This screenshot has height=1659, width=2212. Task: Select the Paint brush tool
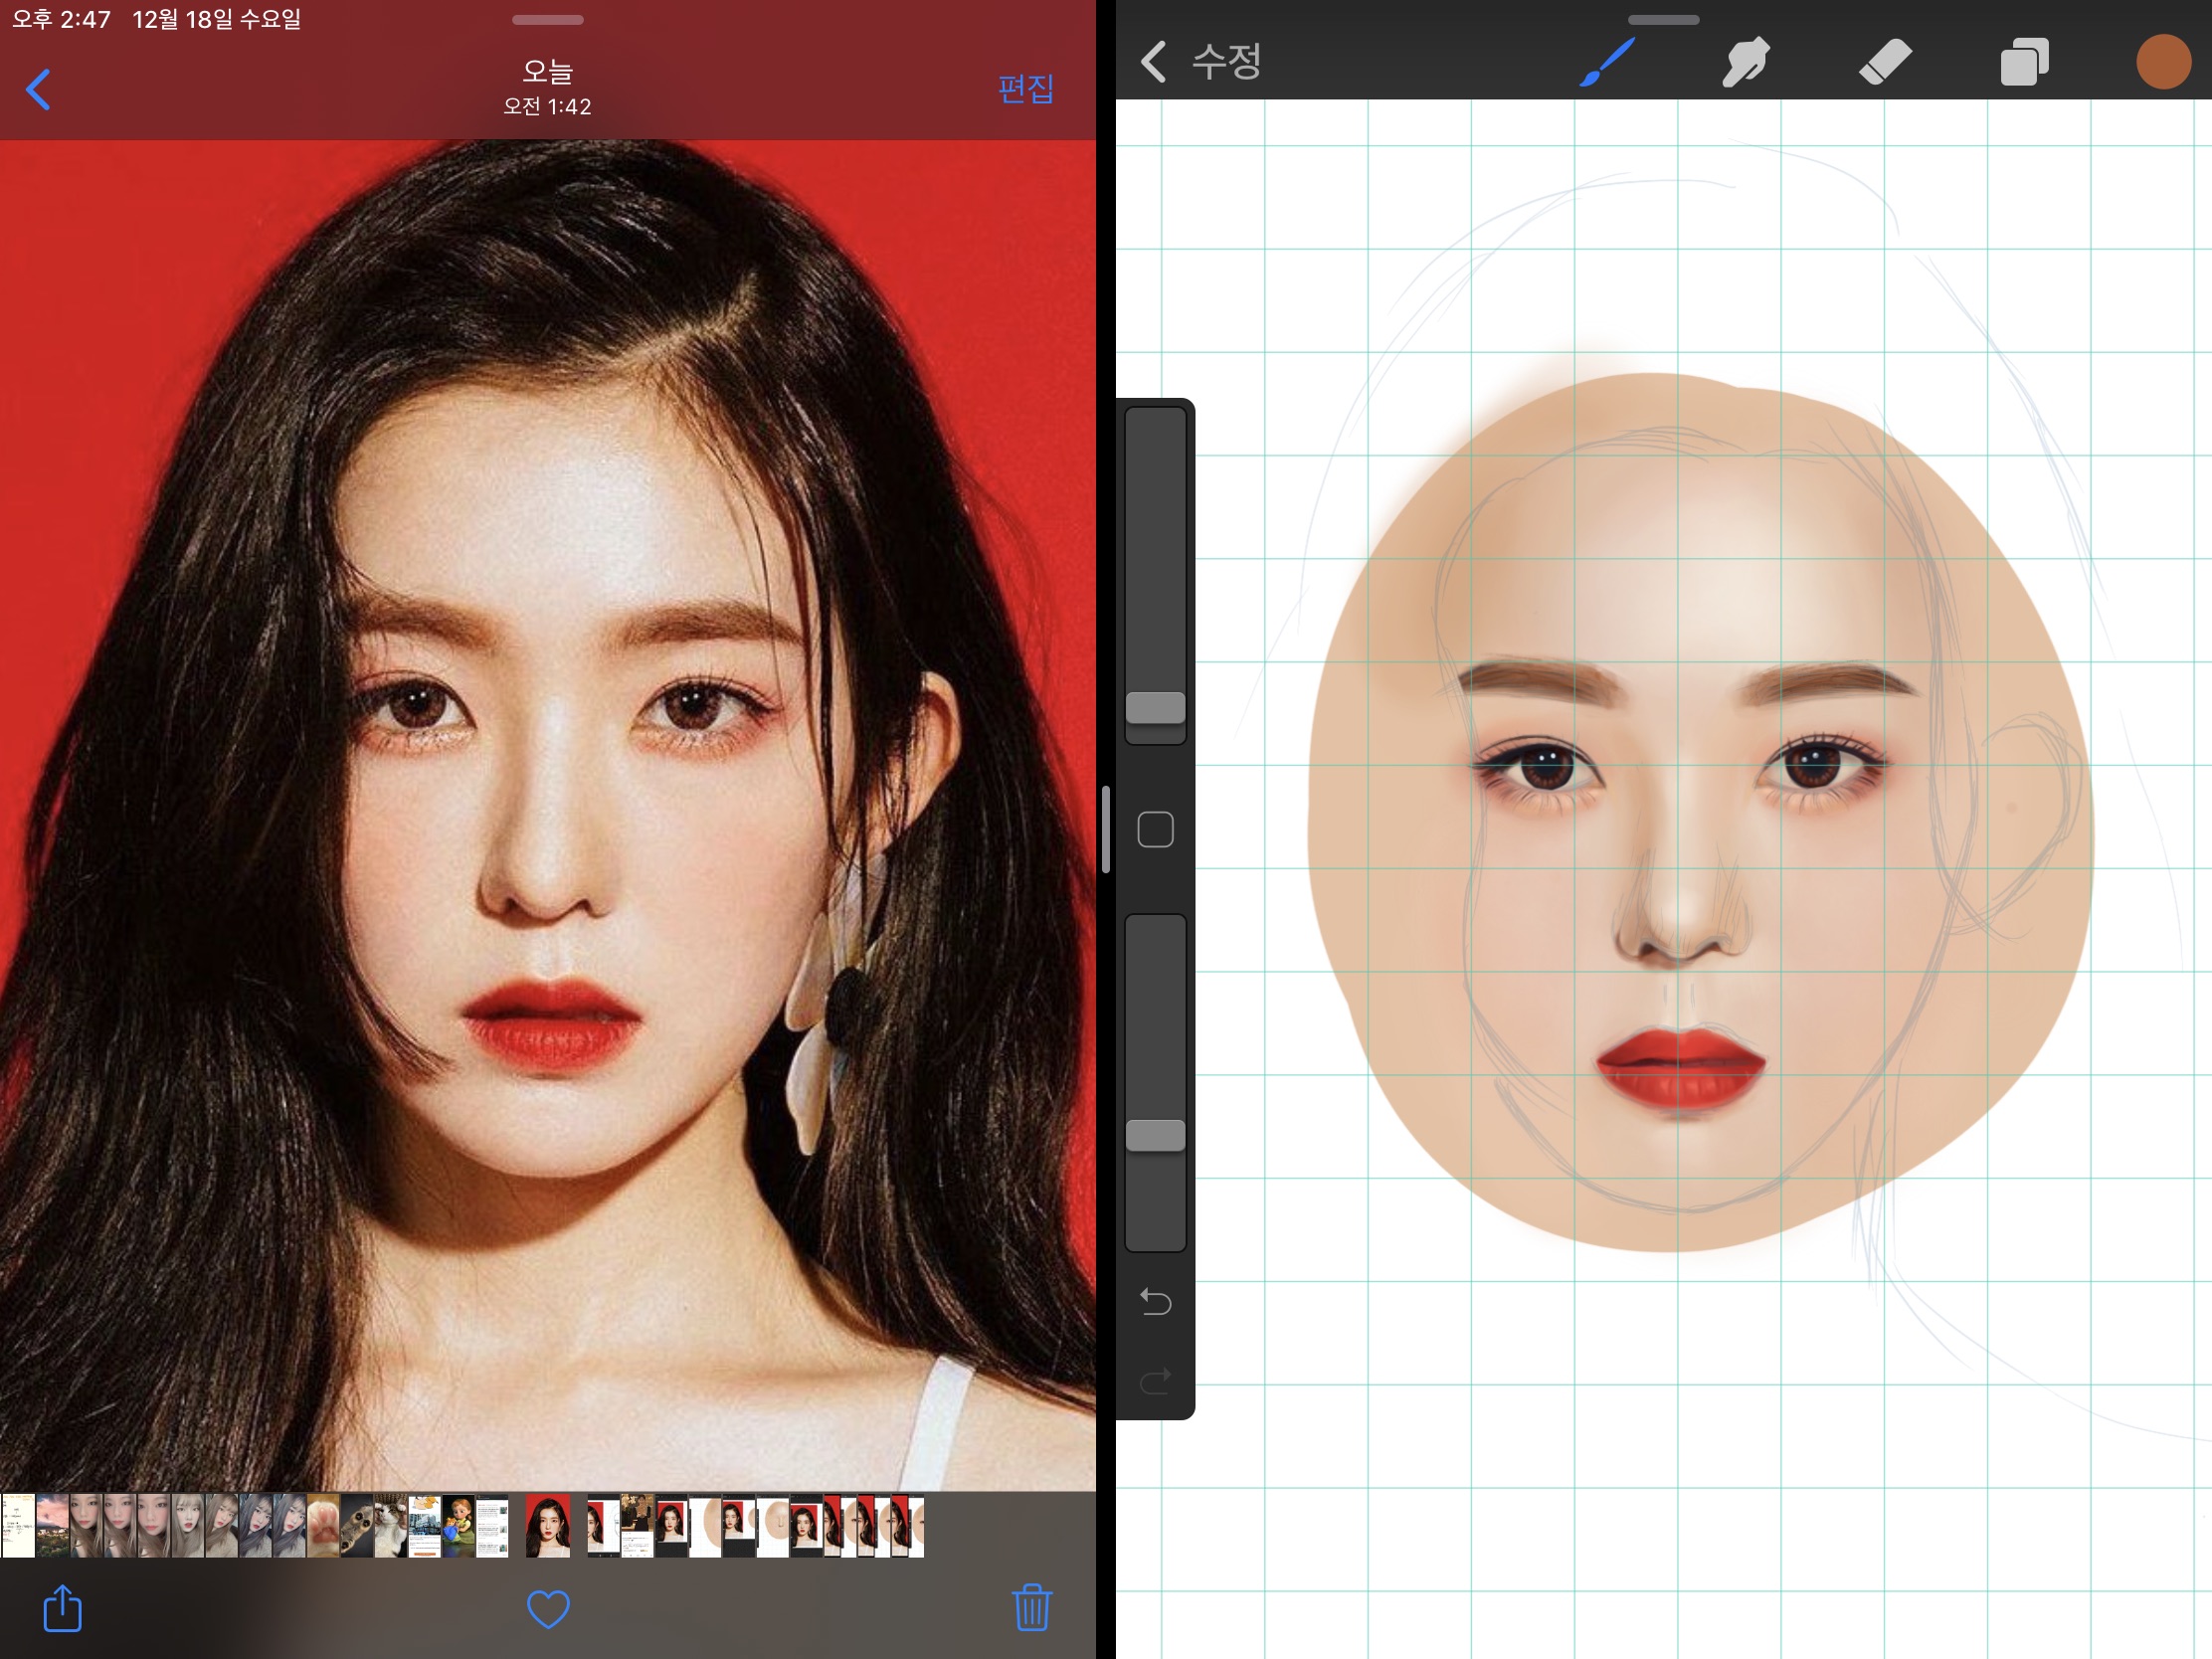(1607, 62)
